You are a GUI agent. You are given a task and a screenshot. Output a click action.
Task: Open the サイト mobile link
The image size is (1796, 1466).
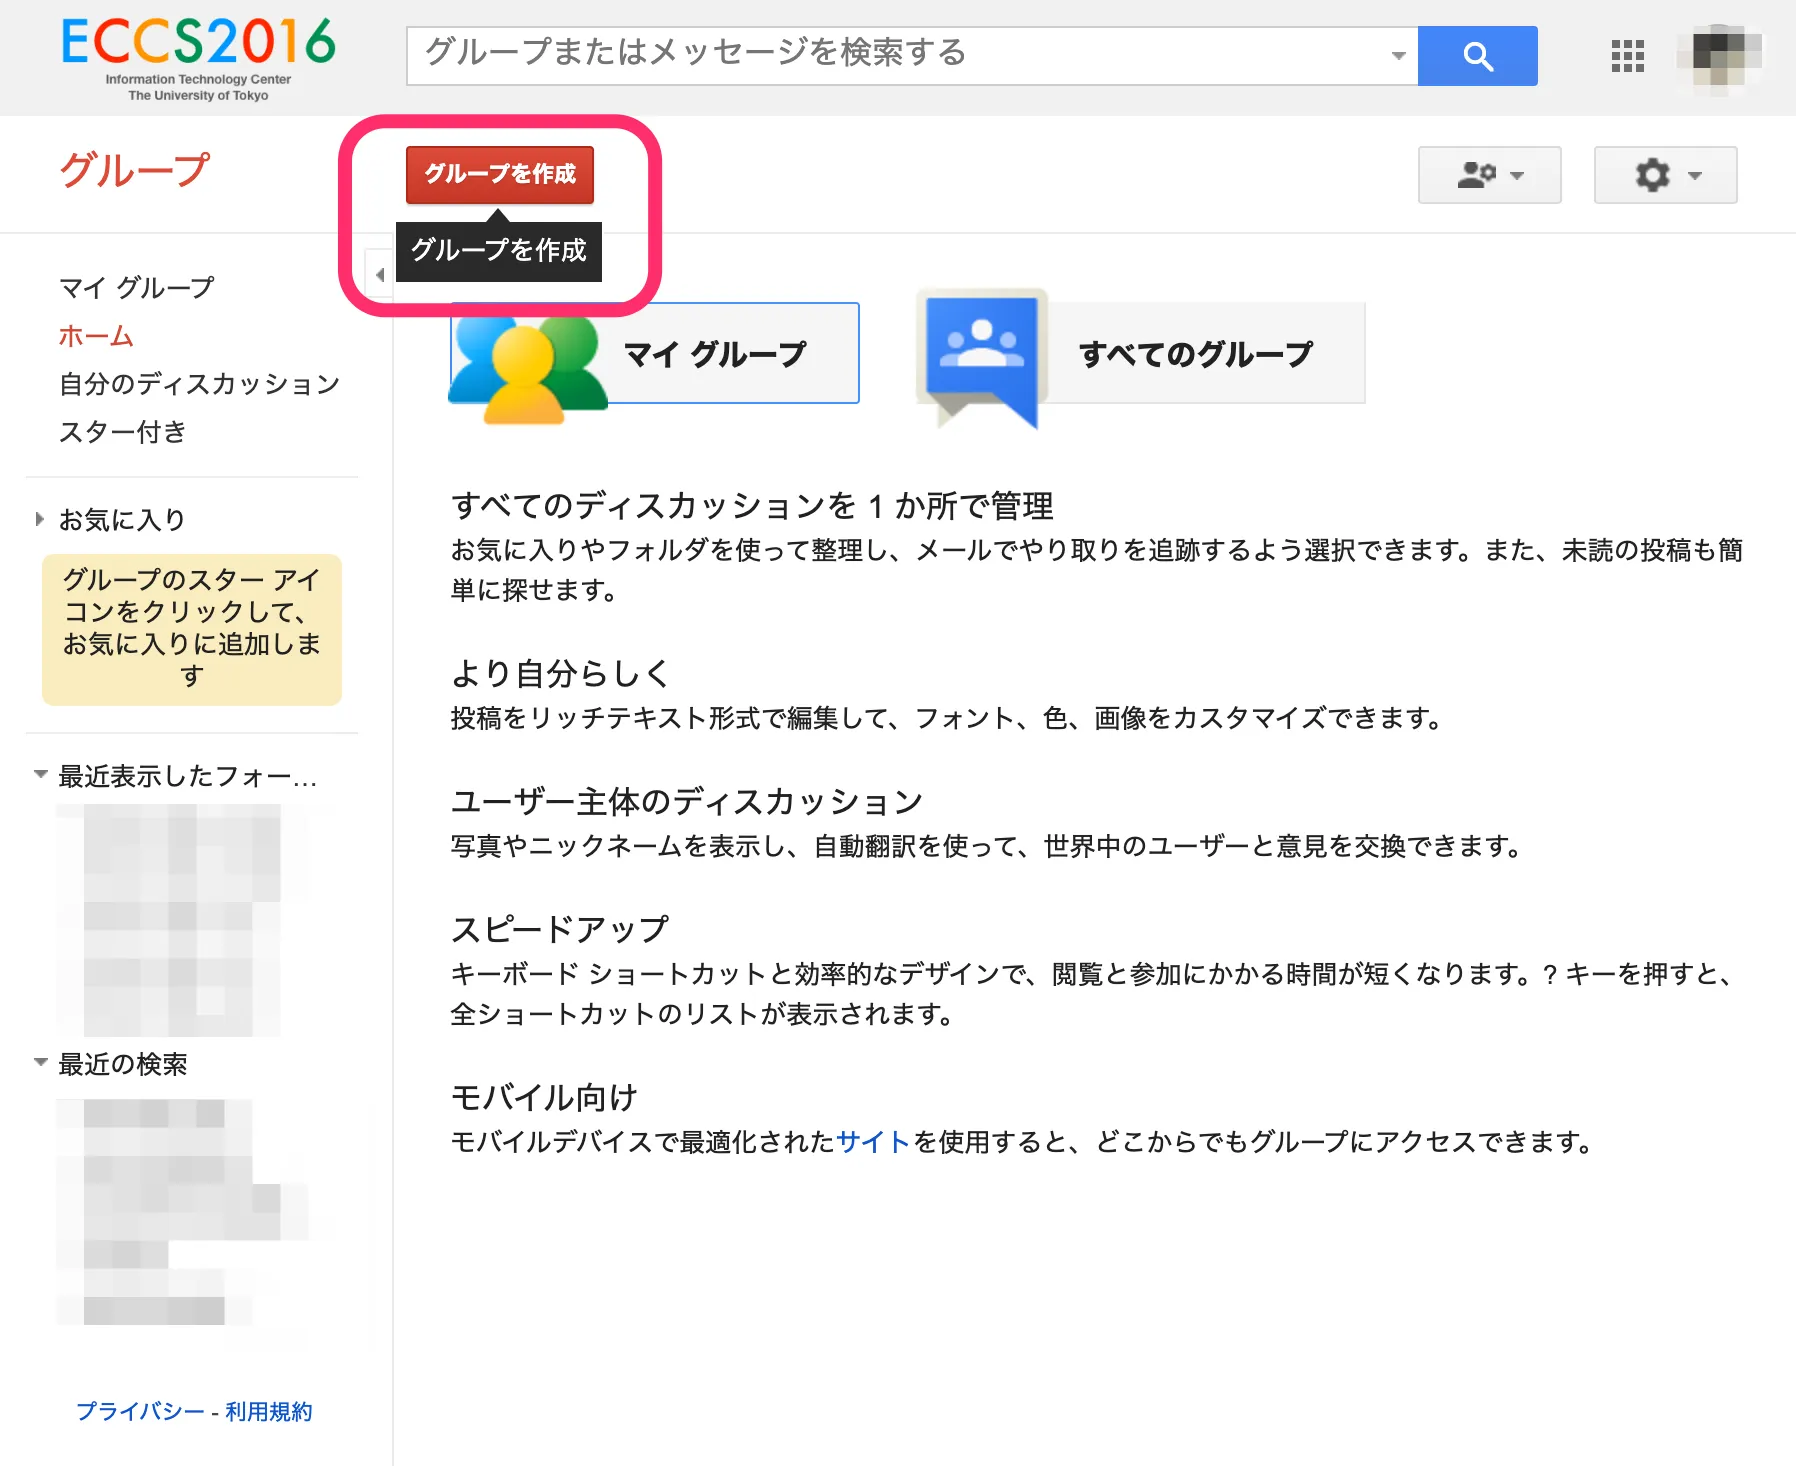[872, 1141]
